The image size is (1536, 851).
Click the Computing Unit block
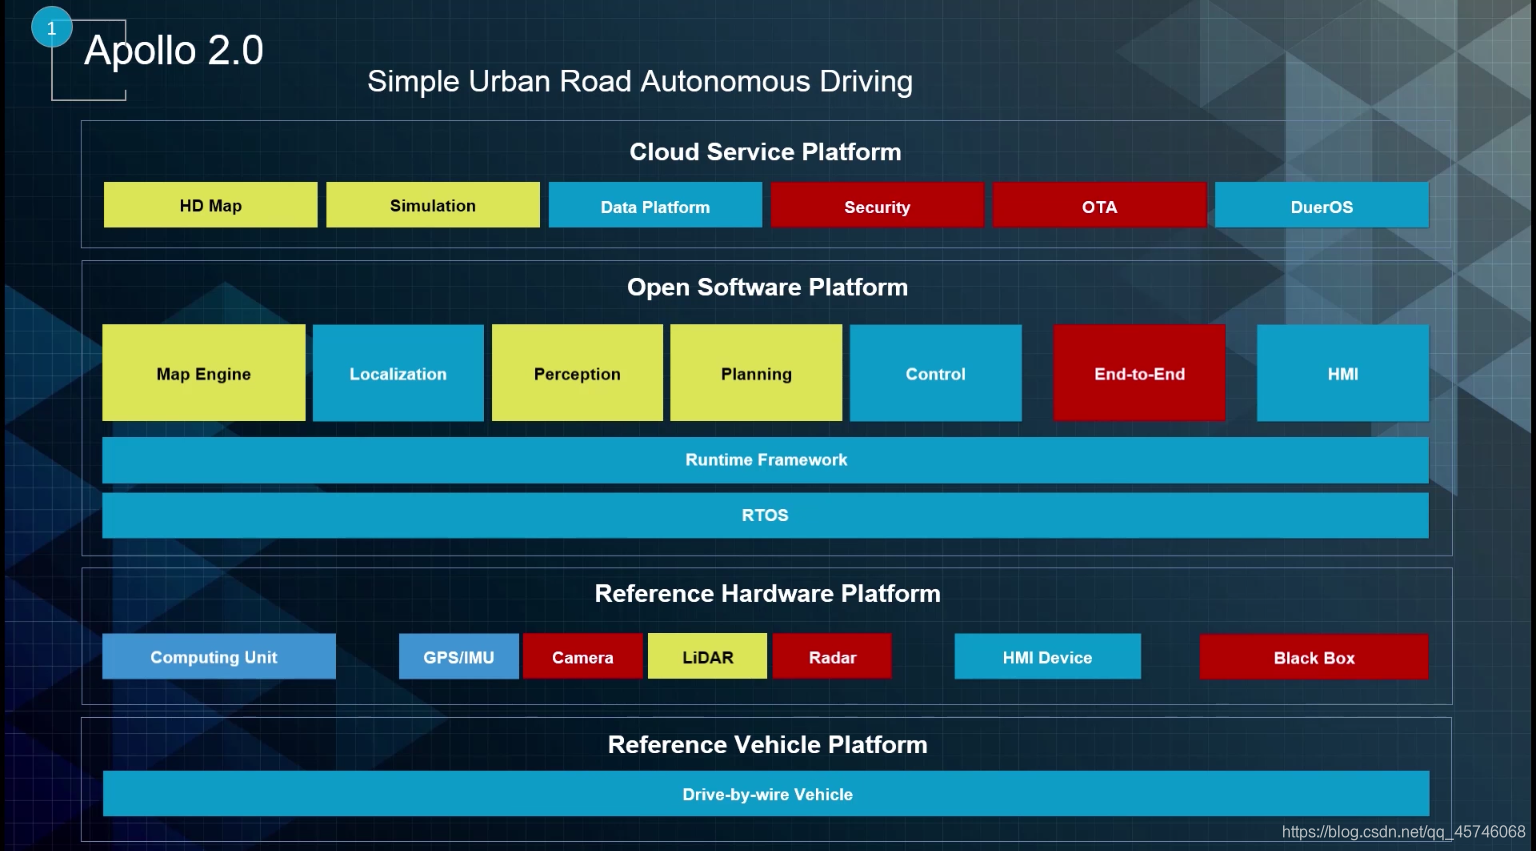219,657
